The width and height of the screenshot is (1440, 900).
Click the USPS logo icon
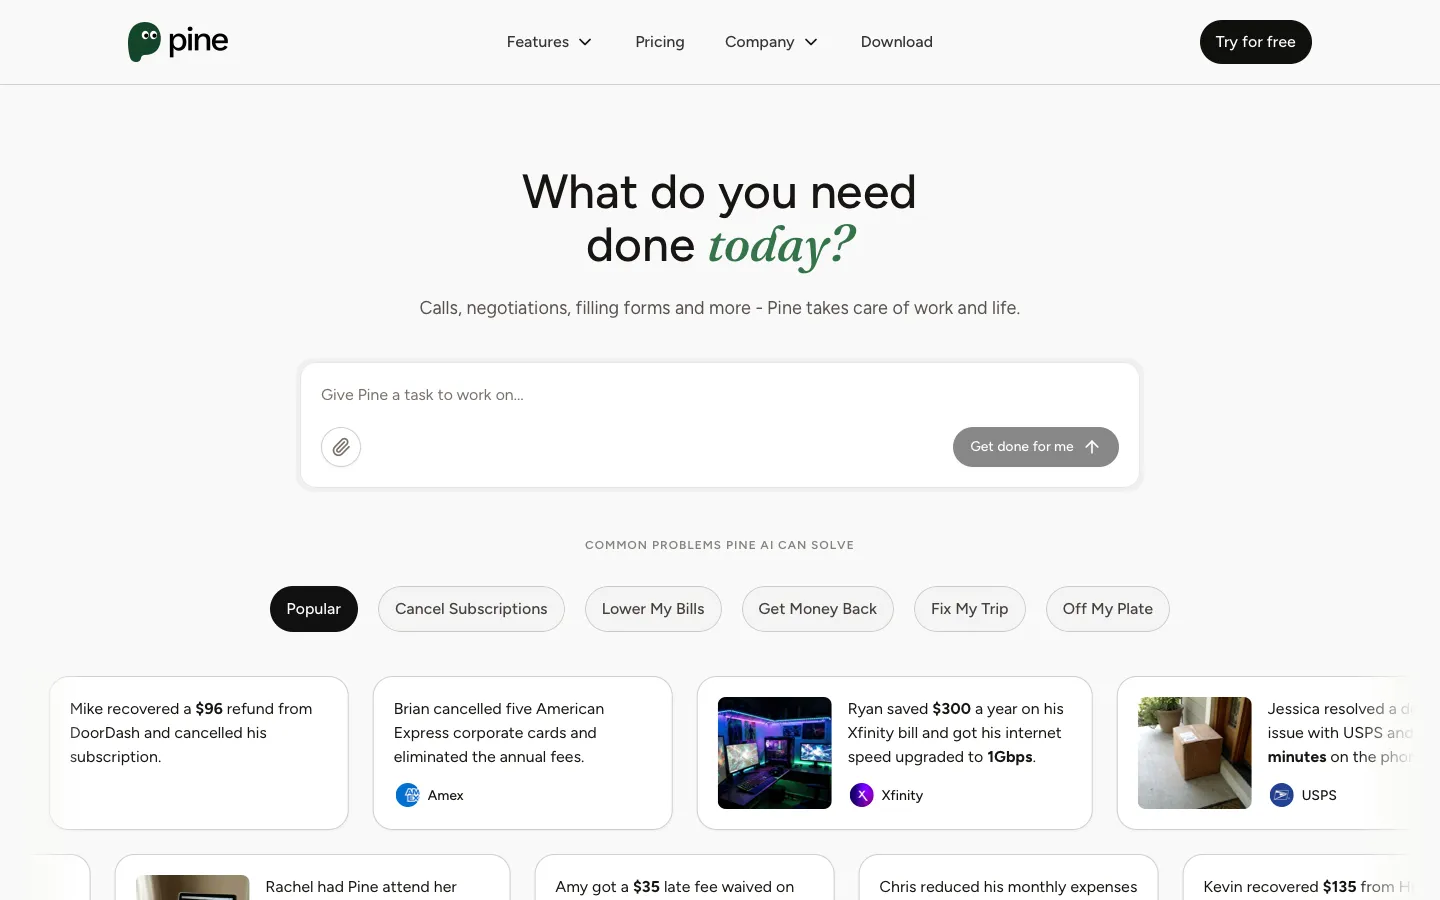(x=1282, y=795)
